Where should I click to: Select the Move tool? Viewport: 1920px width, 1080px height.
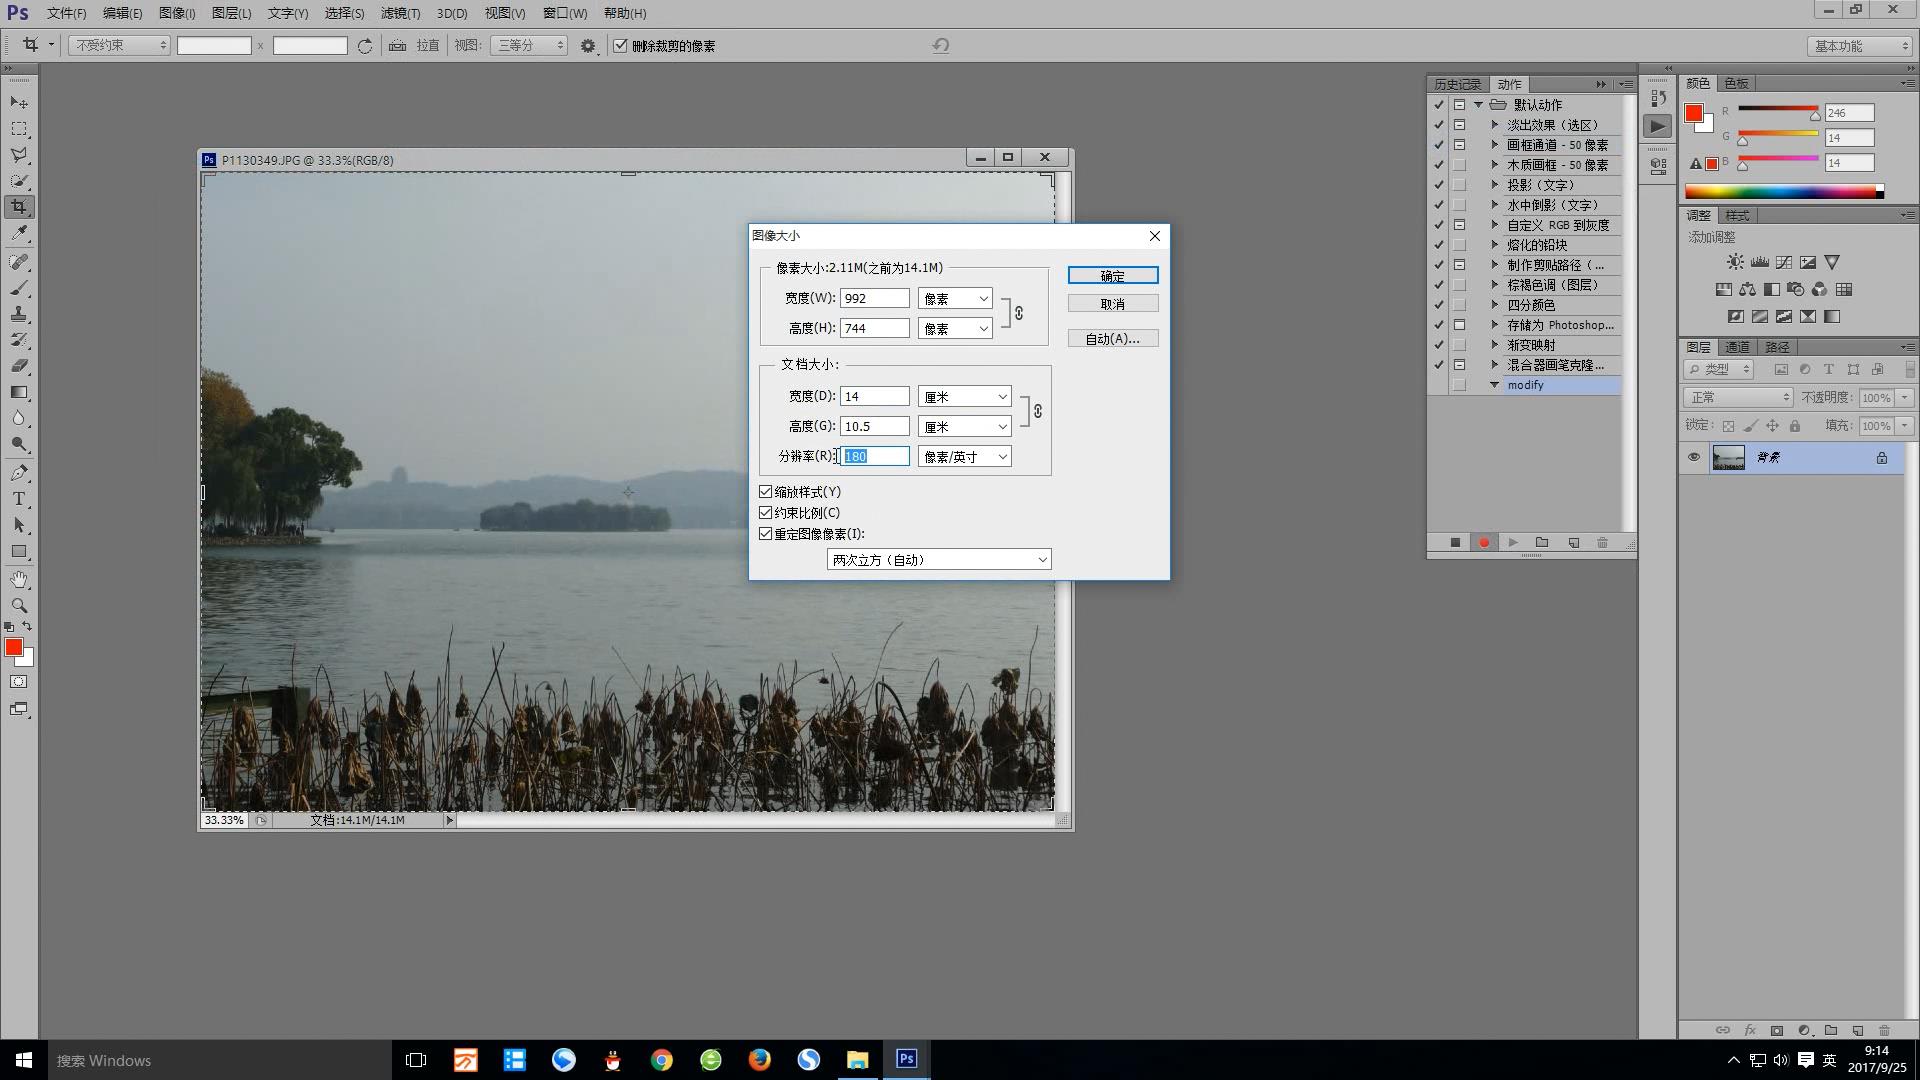[19, 103]
